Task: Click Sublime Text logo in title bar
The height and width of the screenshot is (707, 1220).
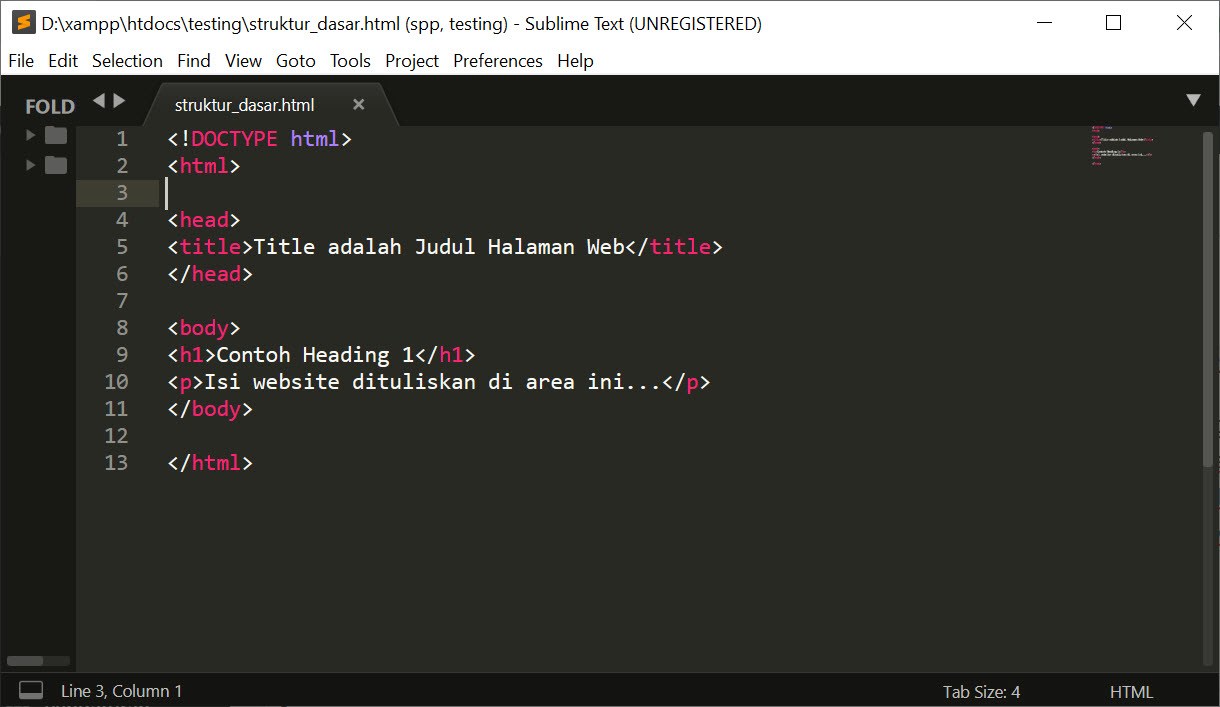Action: (23, 23)
